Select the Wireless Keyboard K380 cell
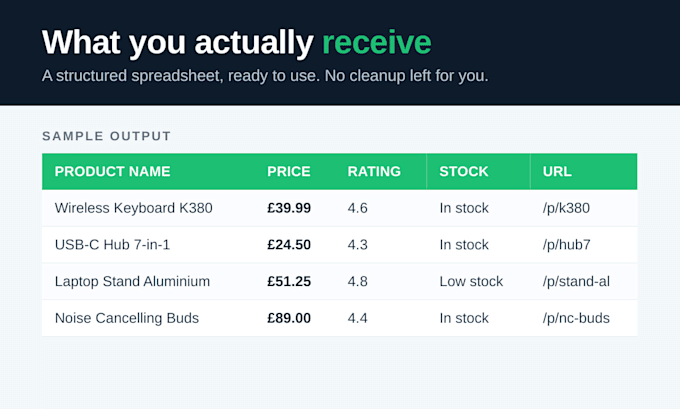 pos(134,208)
